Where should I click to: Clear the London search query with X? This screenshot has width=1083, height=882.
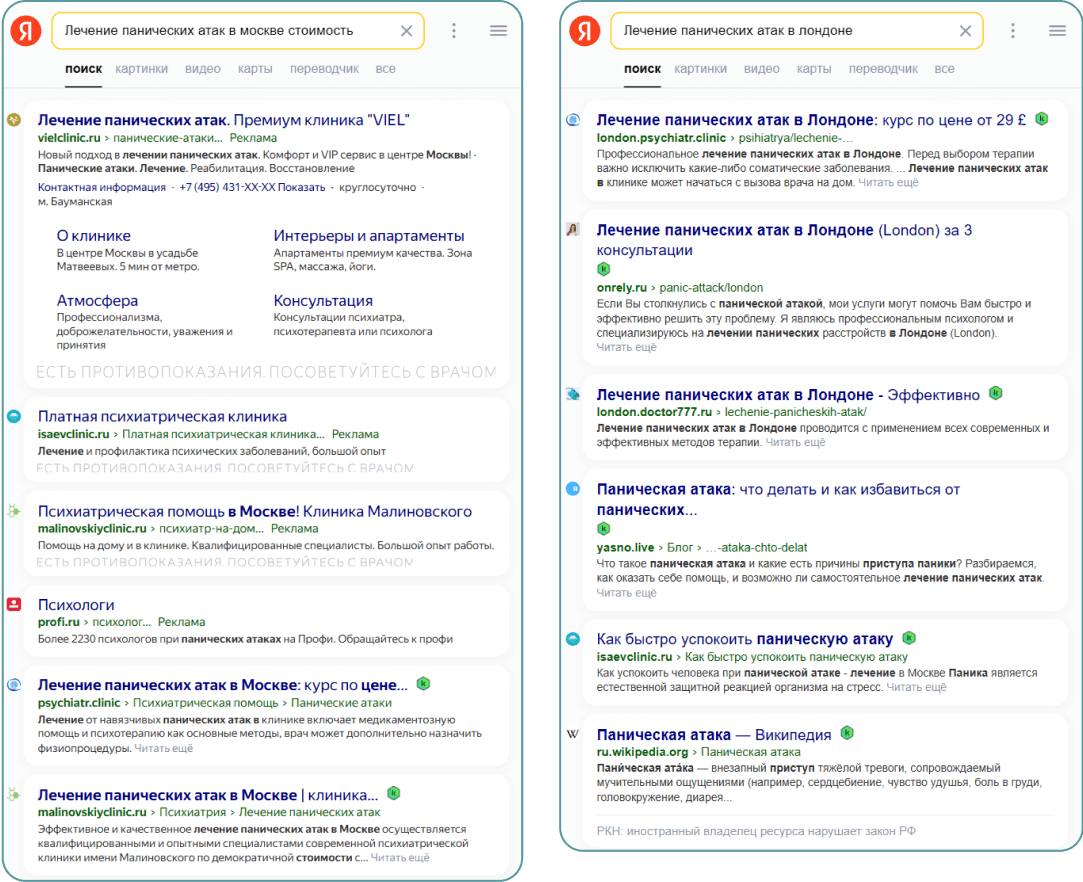click(965, 31)
